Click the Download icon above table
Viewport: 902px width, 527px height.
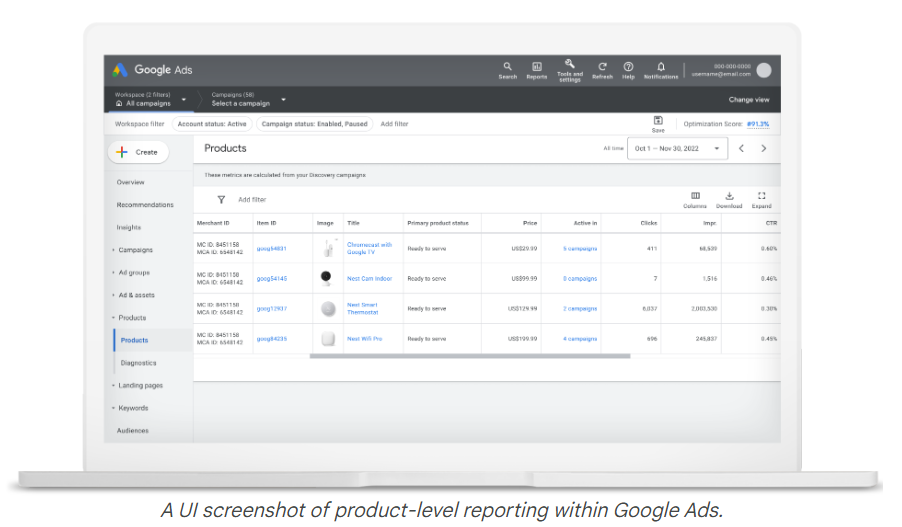click(729, 197)
